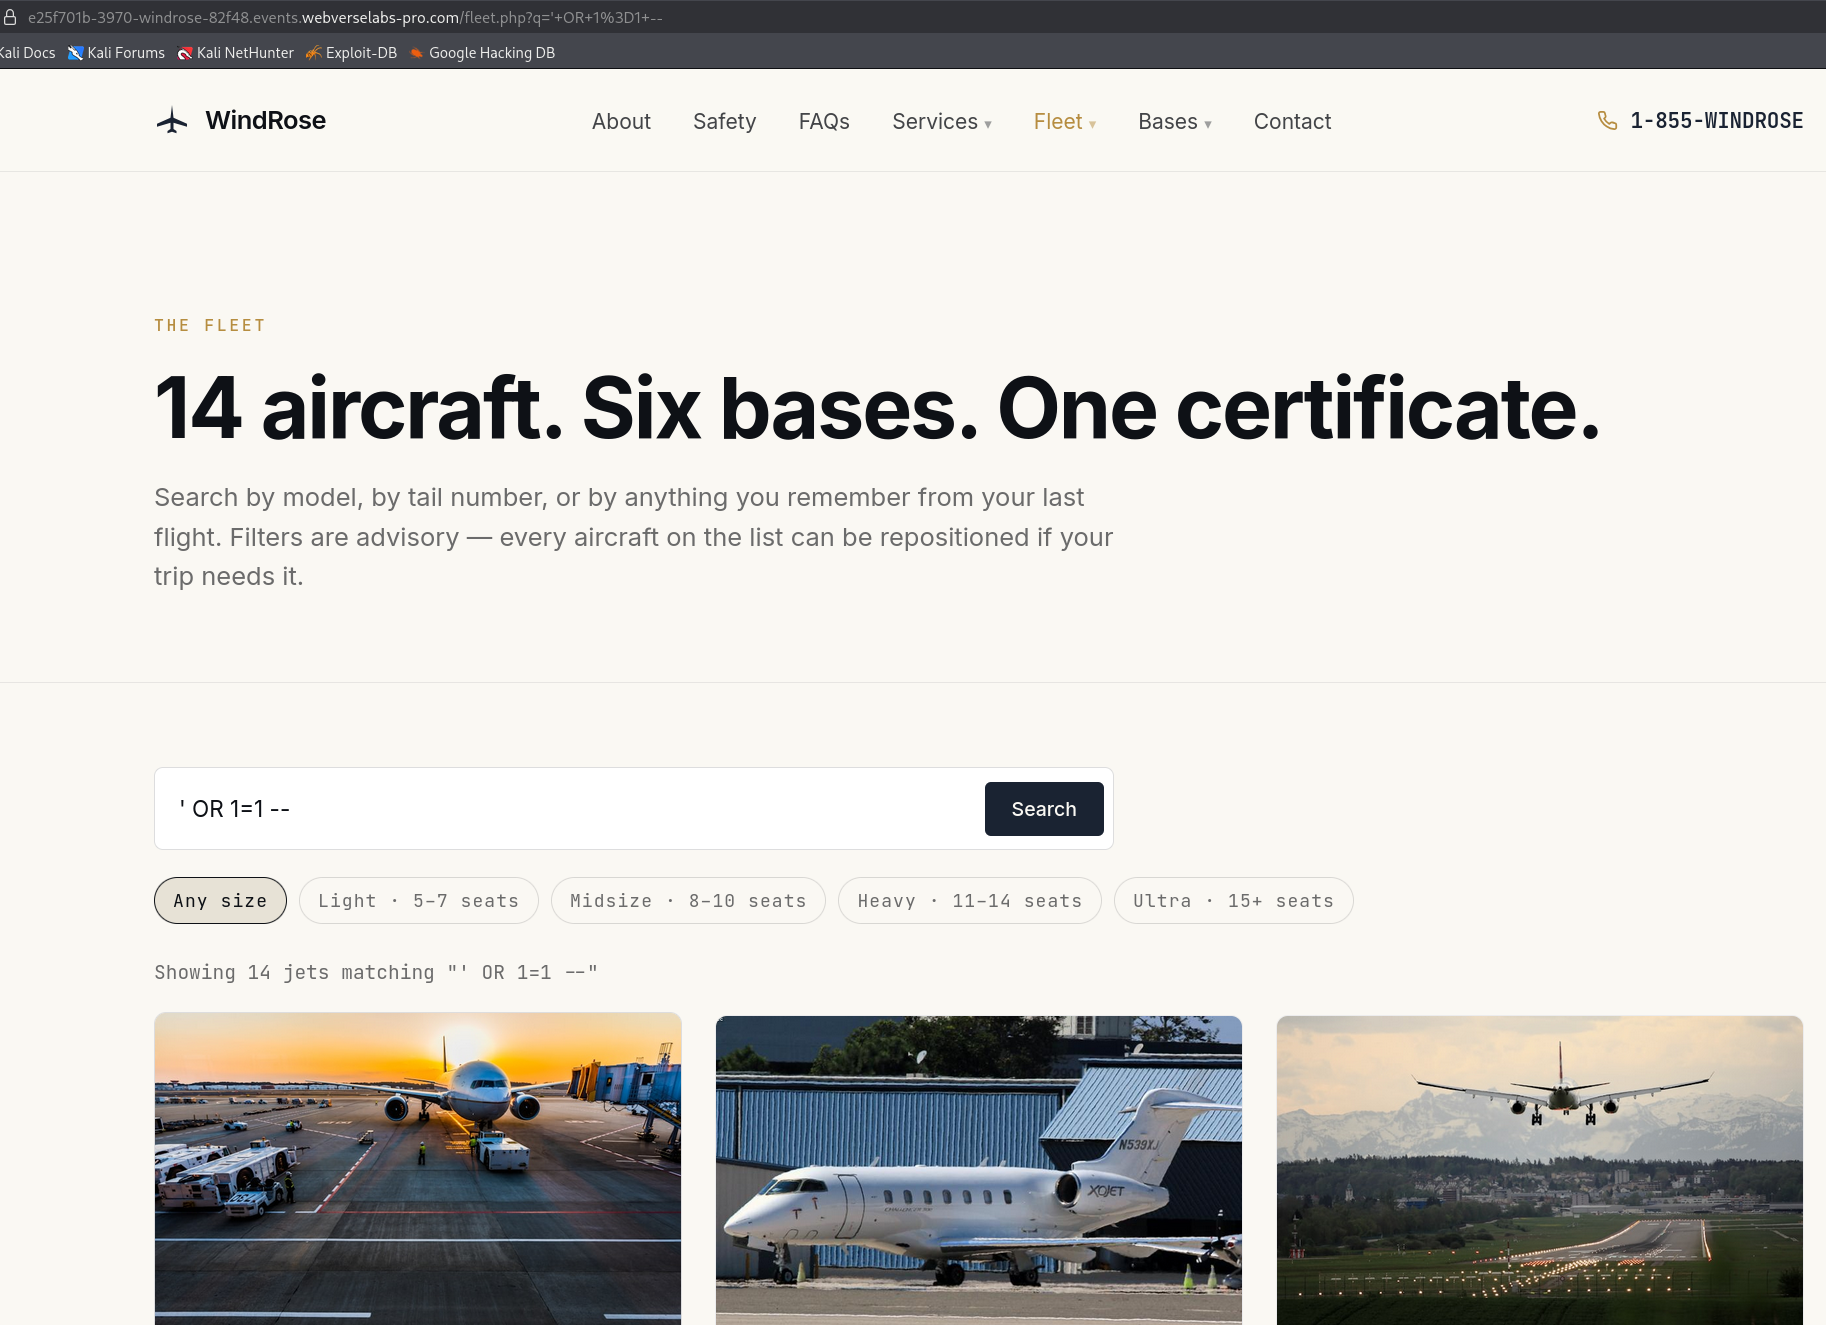1826x1325 pixels.
Task: Open the Safety page
Action: click(725, 122)
